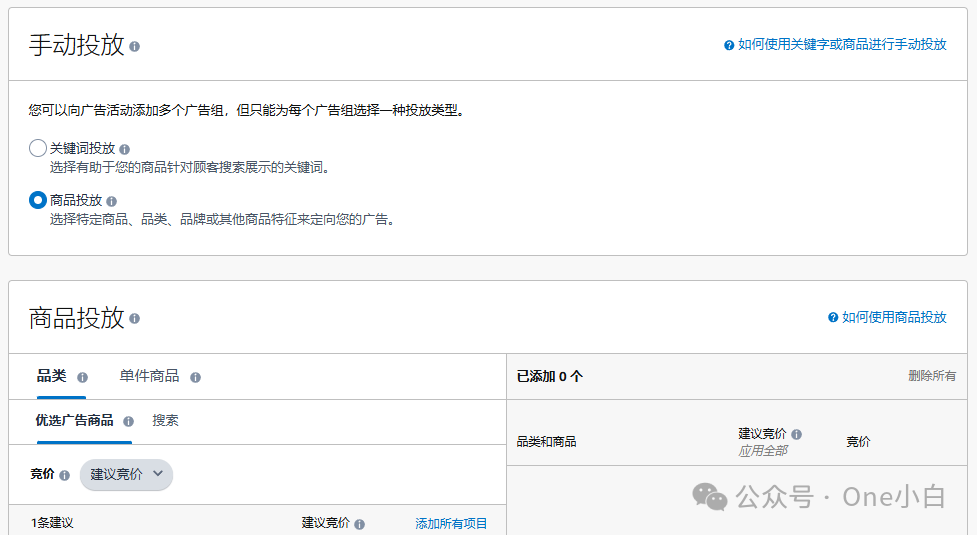Click info icon next to 手动投放 heading

pyautogui.click(x=135, y=46)
